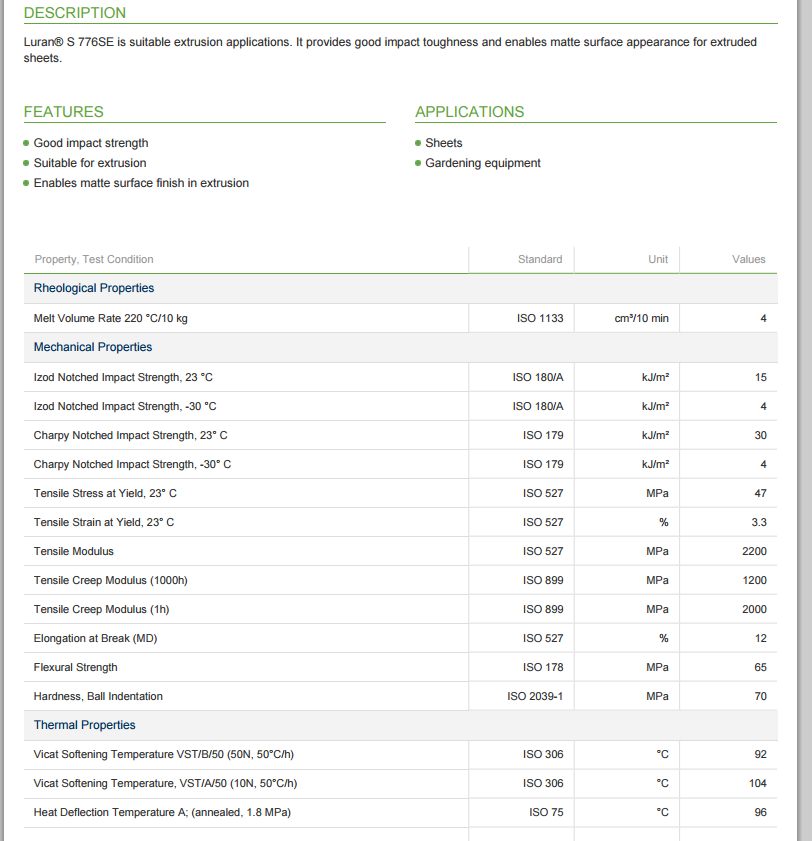Click 'ISO 179' in the Charpy -30° C row

(x=543, y=464)
